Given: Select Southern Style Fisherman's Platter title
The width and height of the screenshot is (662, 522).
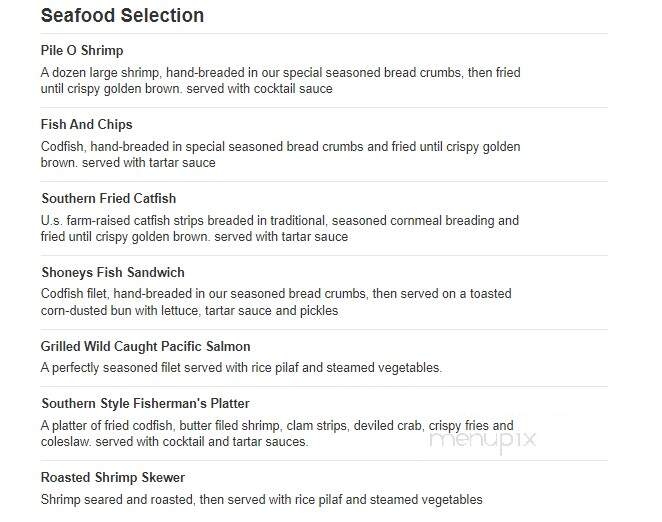Looking at the screenshot, I should (x=145, y=403).
